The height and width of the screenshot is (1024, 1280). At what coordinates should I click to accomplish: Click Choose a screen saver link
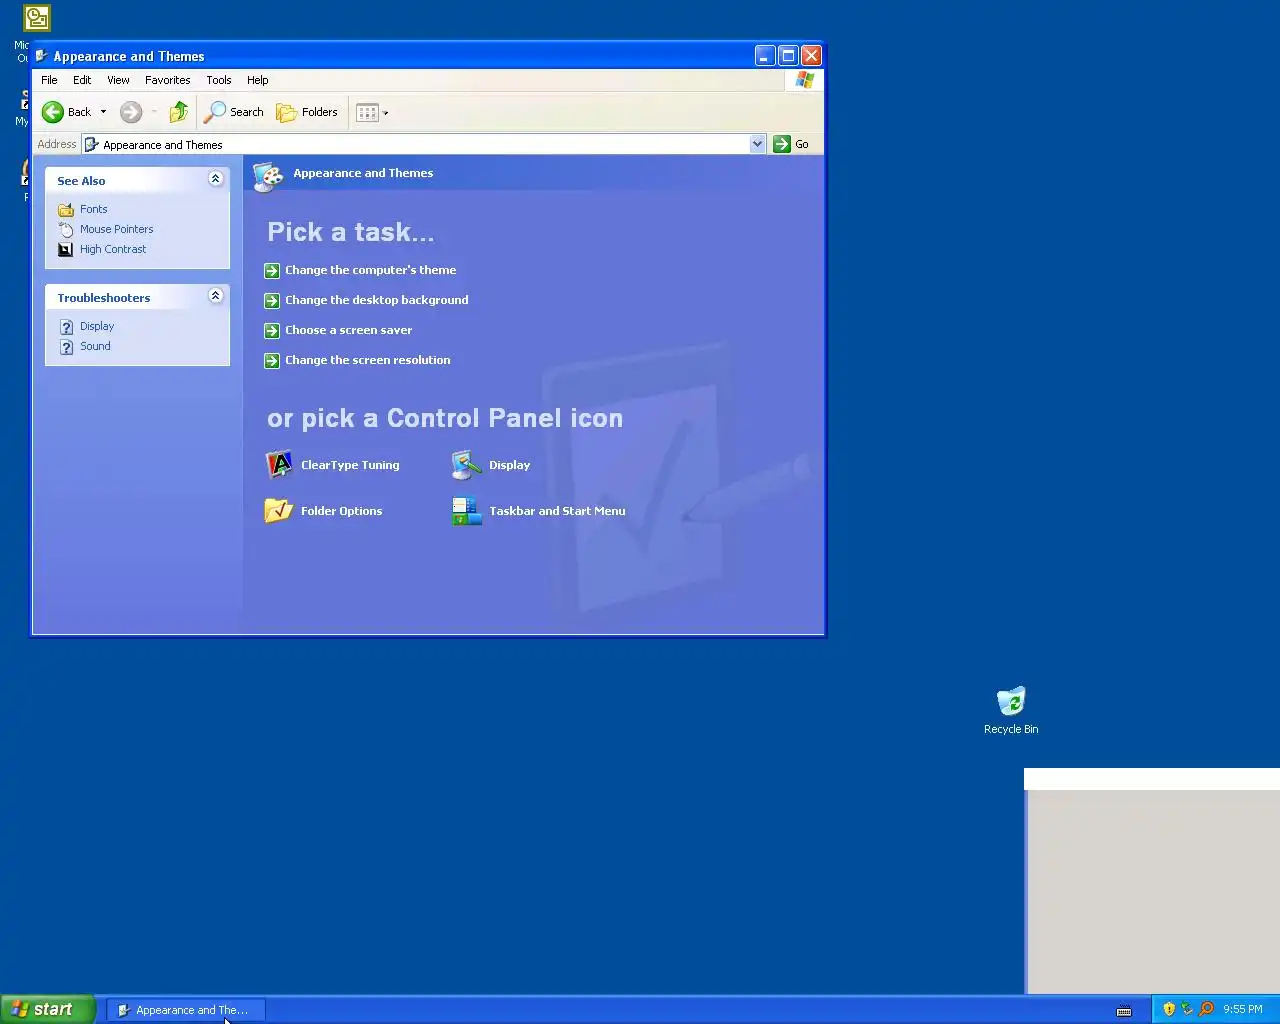pyautogui.click(x=348, y=330)
